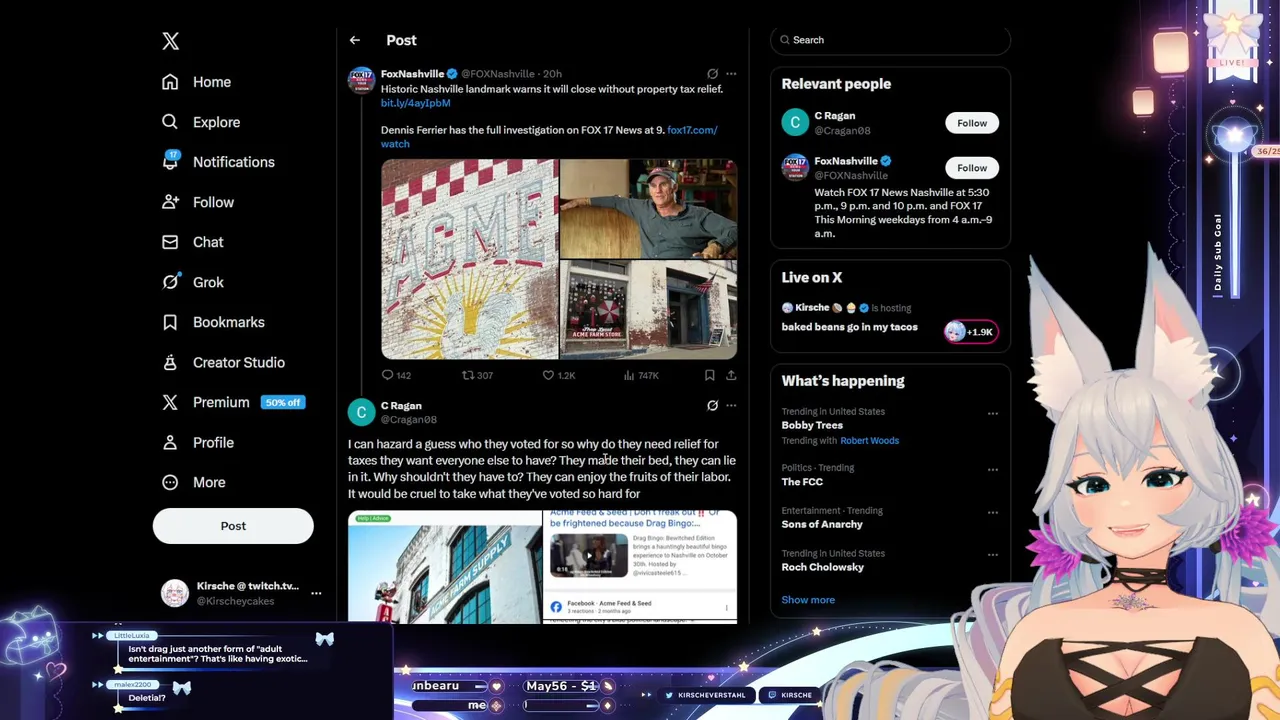Open the Drag Bingo screenshot image
Viewport: 1280px width, 720px height.
click(640, 567)
